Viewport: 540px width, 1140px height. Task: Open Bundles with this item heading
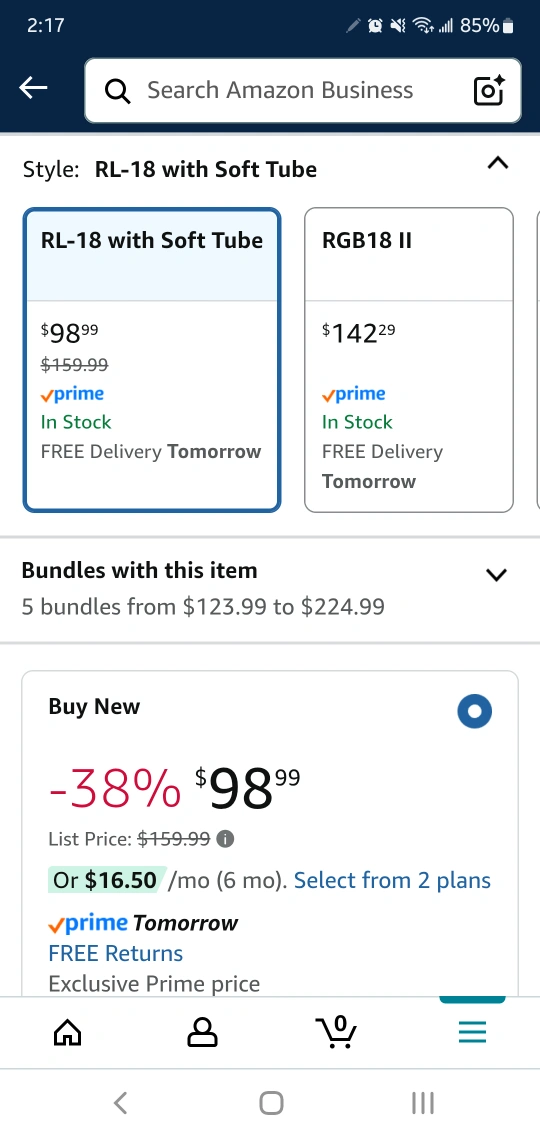[140, 570]
